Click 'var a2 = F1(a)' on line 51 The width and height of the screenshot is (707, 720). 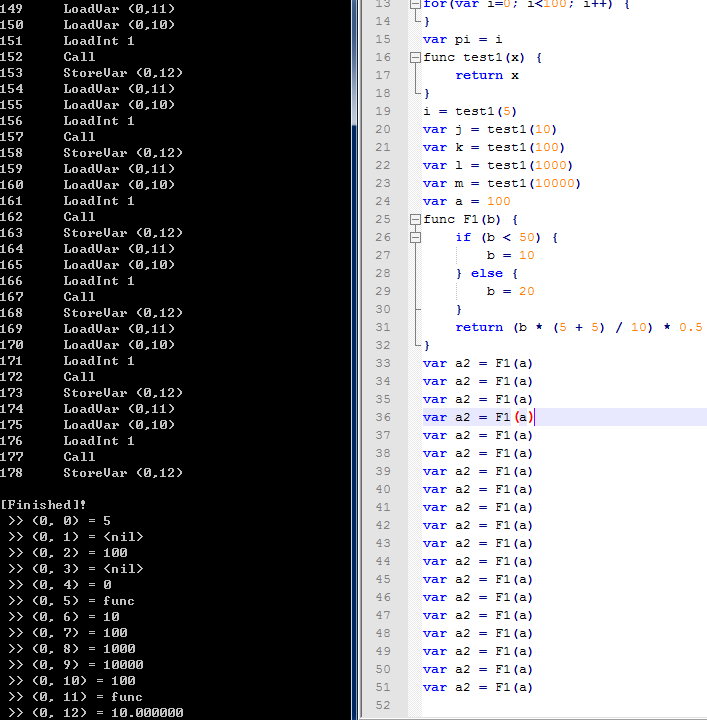click(478, 687)
